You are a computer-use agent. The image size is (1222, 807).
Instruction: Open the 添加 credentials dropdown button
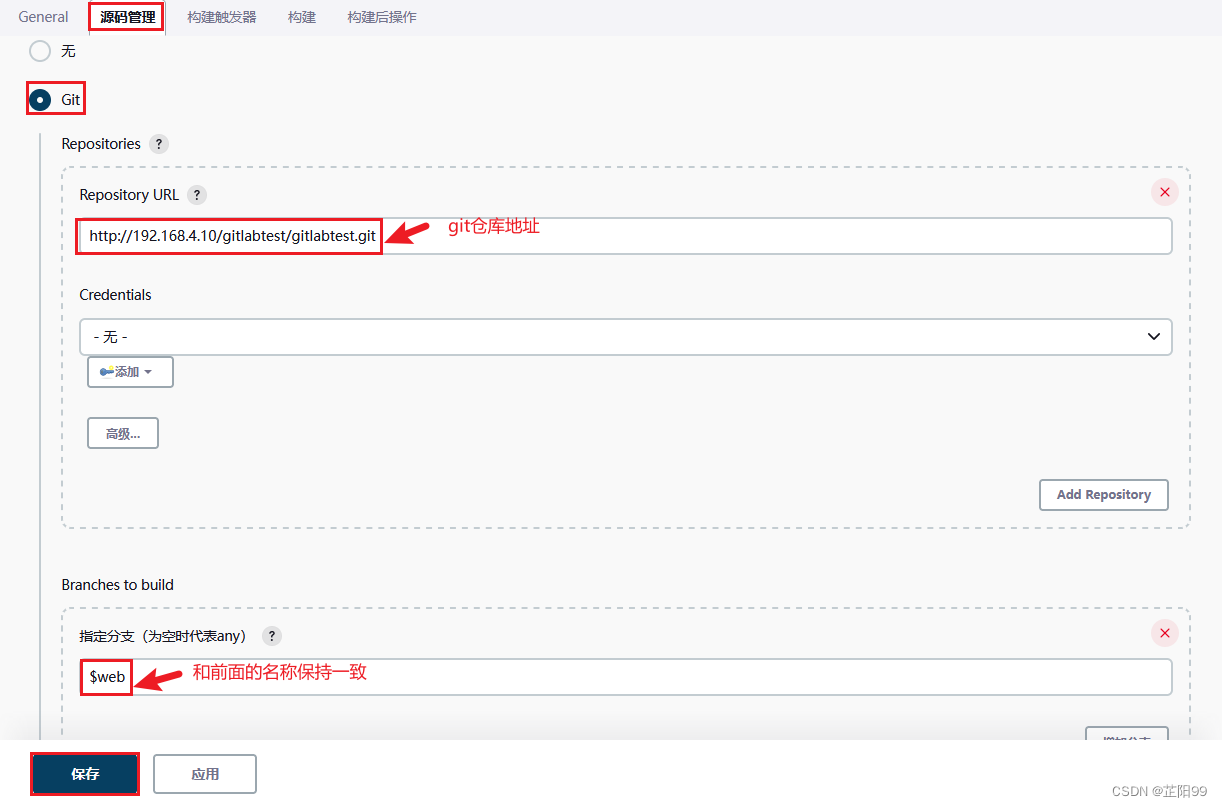(130, 372)
